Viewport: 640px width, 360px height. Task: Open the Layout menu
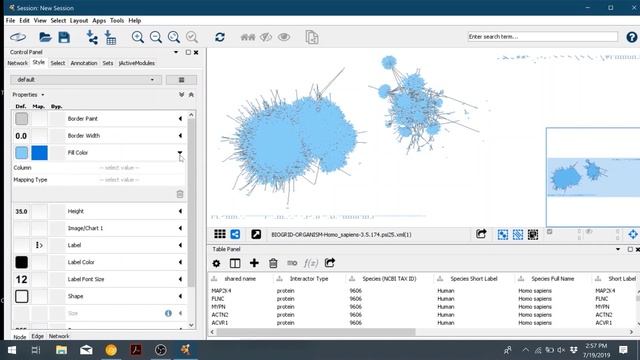79,20
